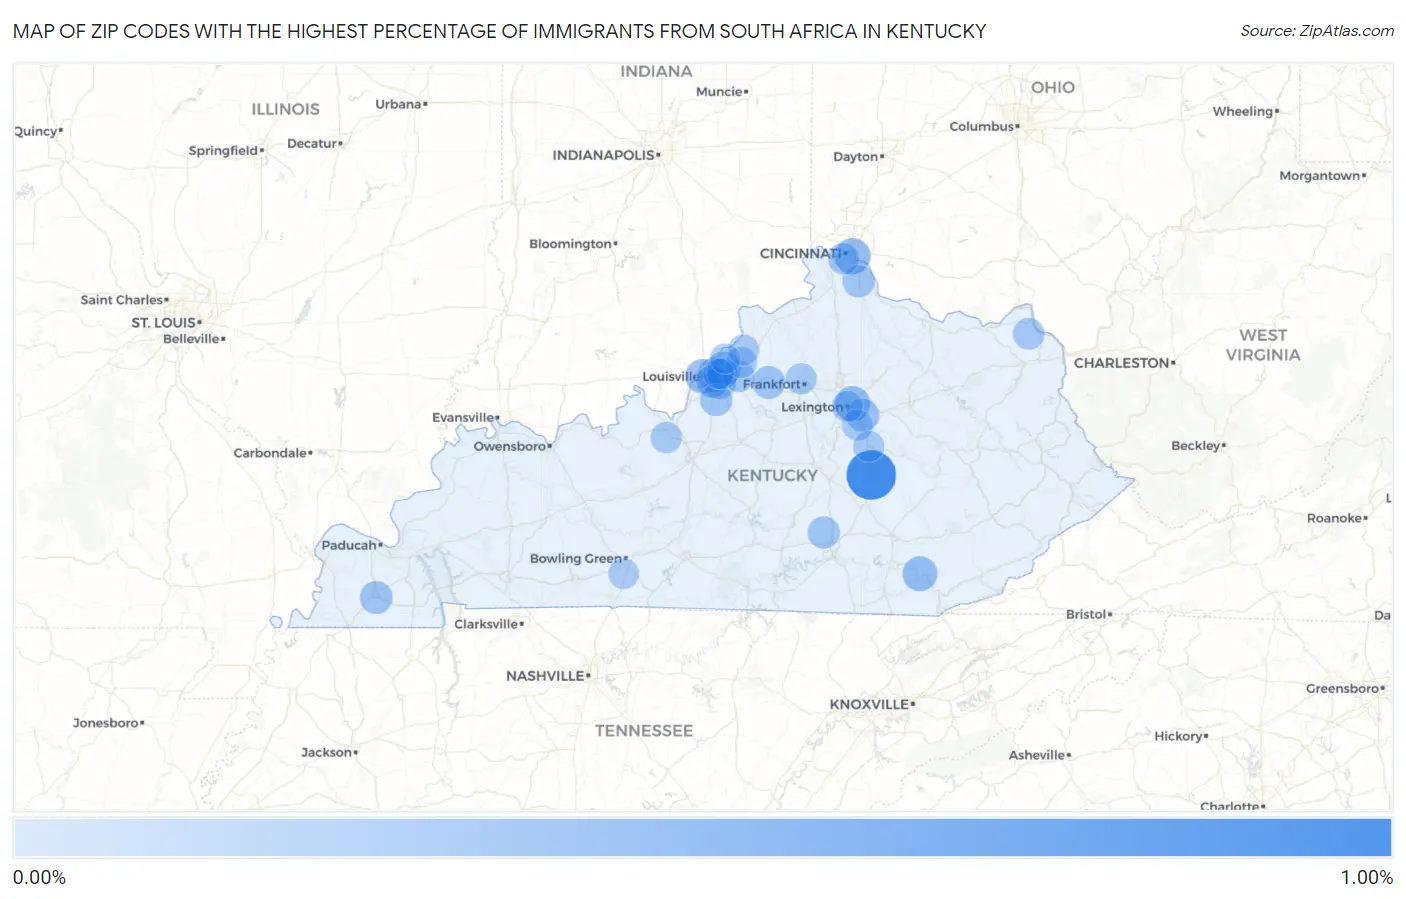This screenshot has height=899, width=1406.
Task: Click the Bowling Green label
Action: click(576, 558)
